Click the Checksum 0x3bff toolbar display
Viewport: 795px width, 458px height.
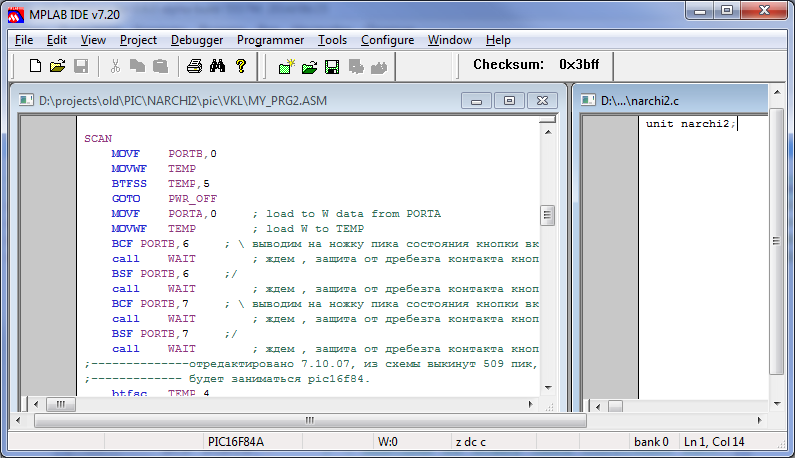[x=536, y=64]
